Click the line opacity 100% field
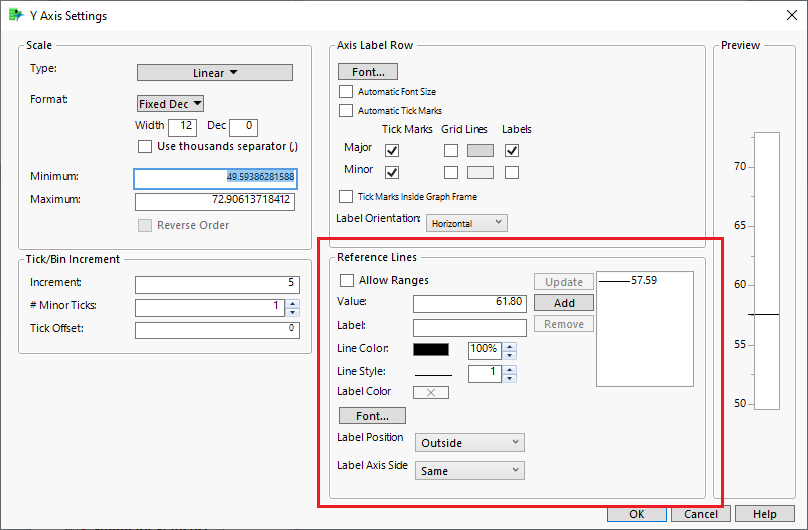 click(484, 350)
